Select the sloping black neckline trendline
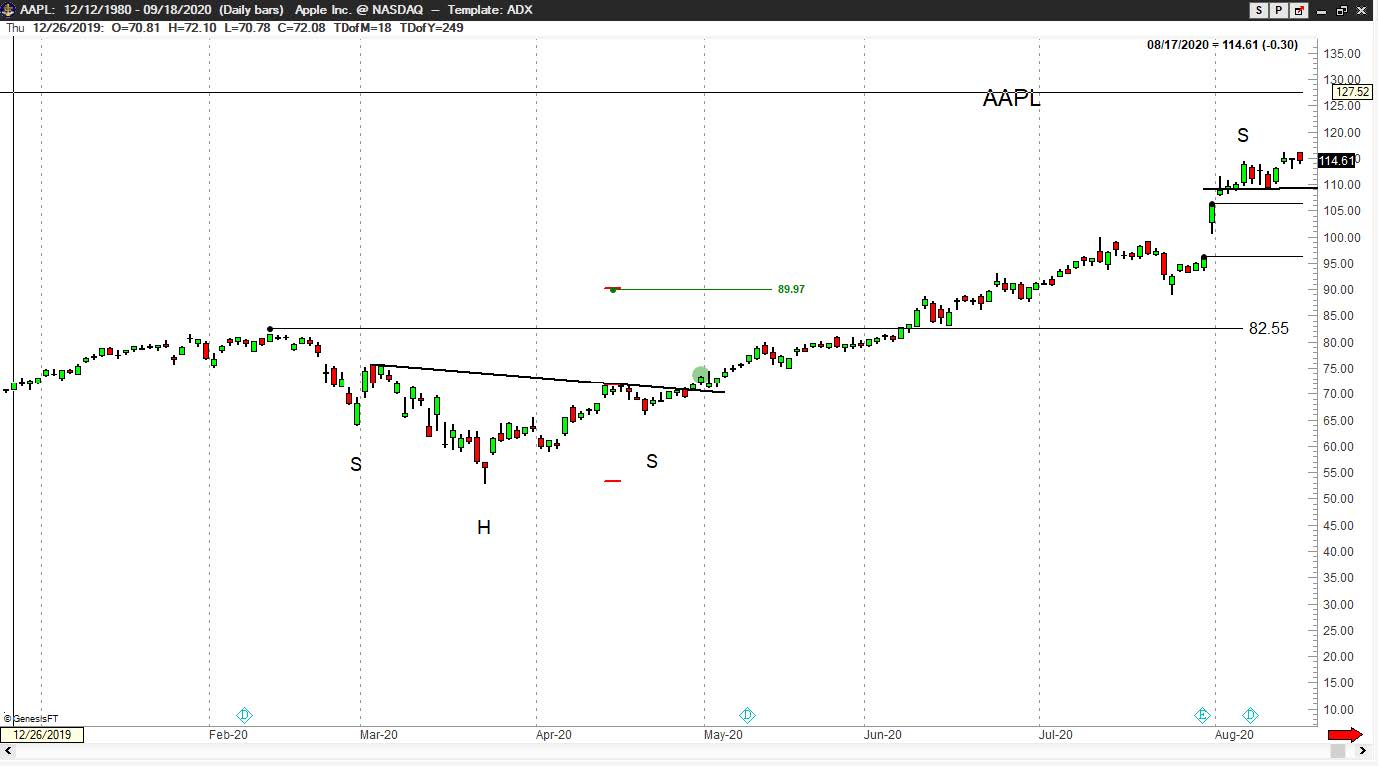This screenshot has width=1378, height=766. tap(547, 378)
